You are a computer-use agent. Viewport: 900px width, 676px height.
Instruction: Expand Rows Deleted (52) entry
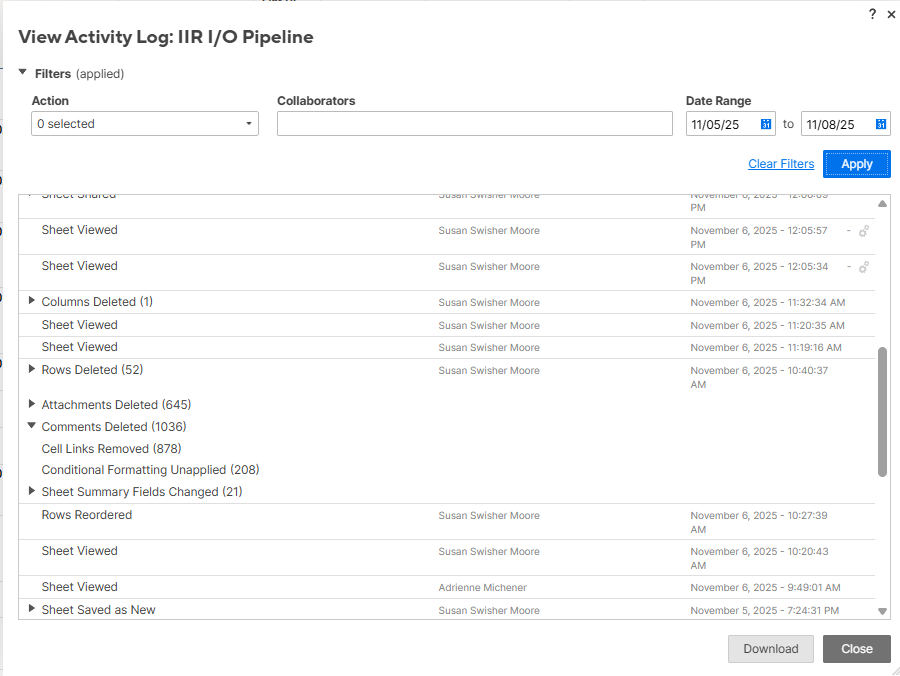[32, 369]
